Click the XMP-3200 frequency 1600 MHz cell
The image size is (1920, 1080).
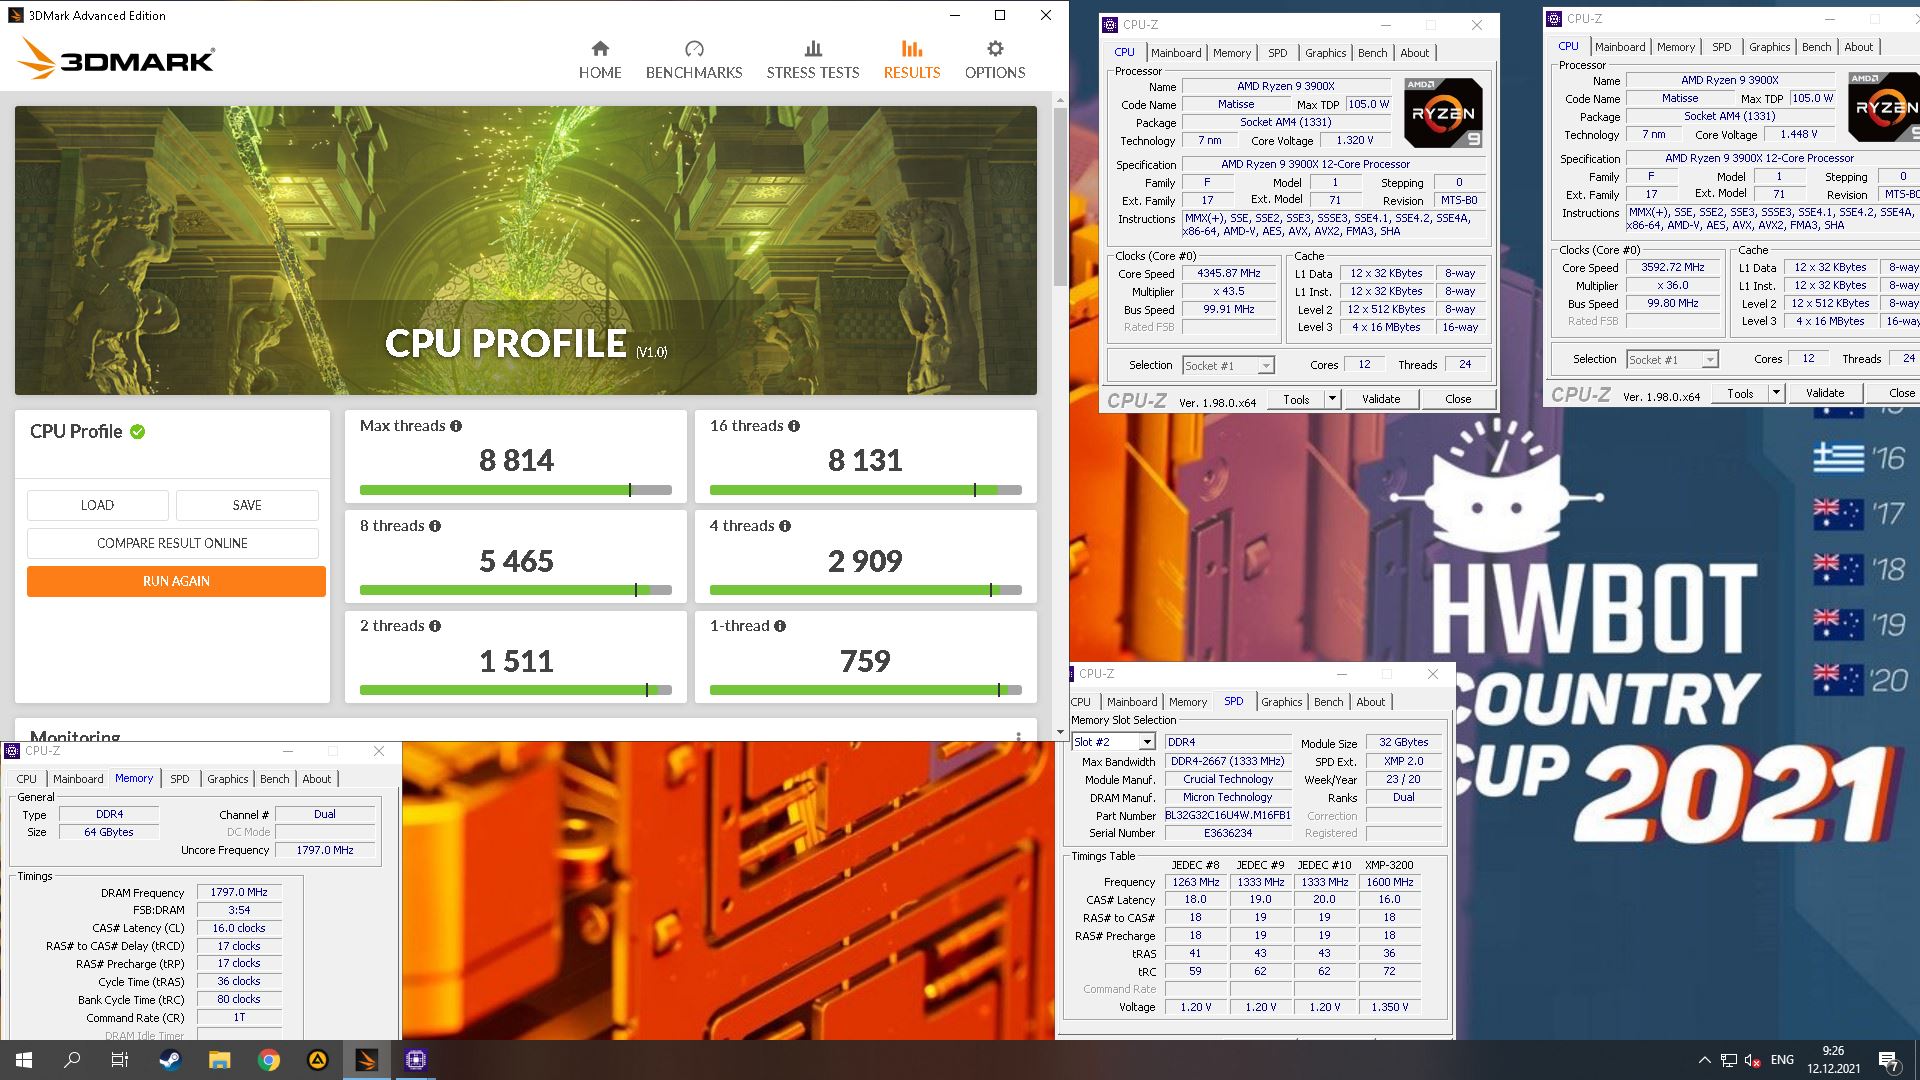tap(1390, 882)
